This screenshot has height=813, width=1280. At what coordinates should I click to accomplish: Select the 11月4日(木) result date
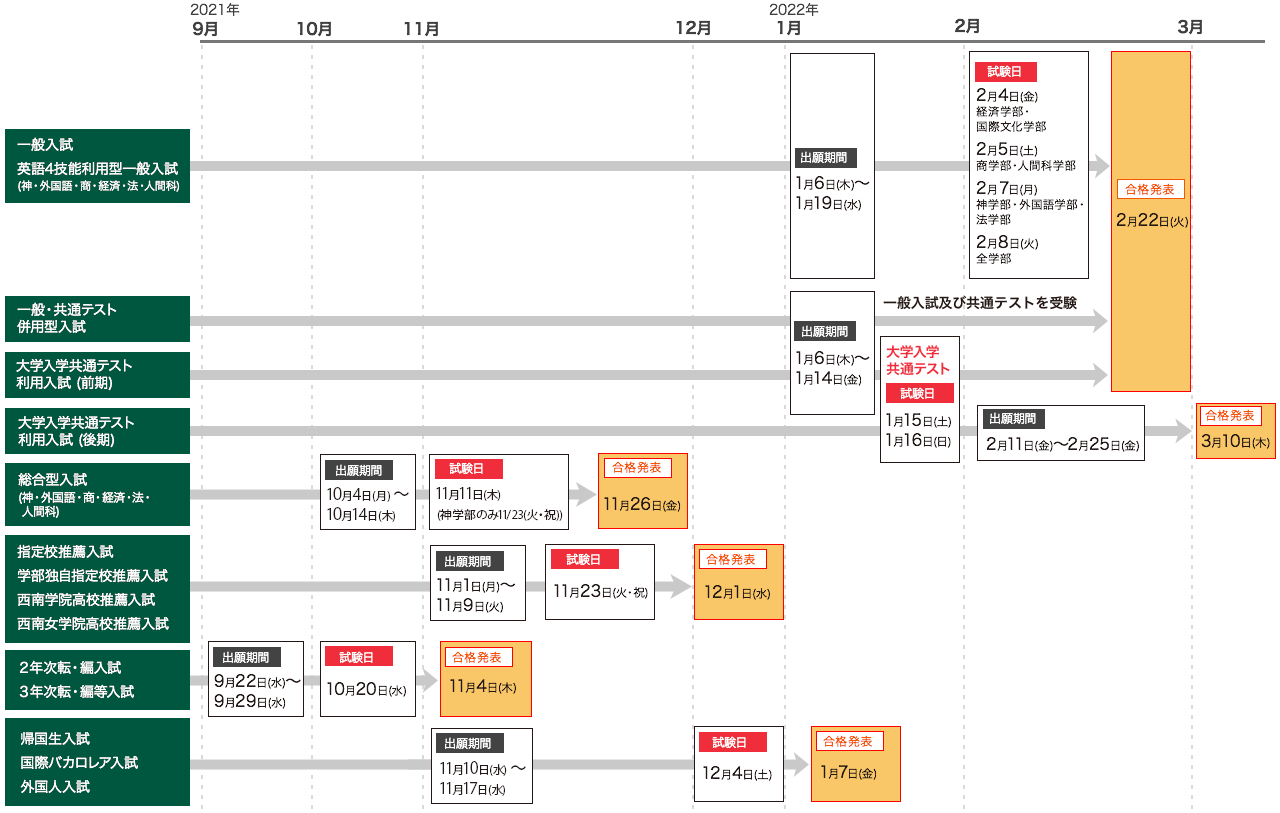(x=483, y=687)
